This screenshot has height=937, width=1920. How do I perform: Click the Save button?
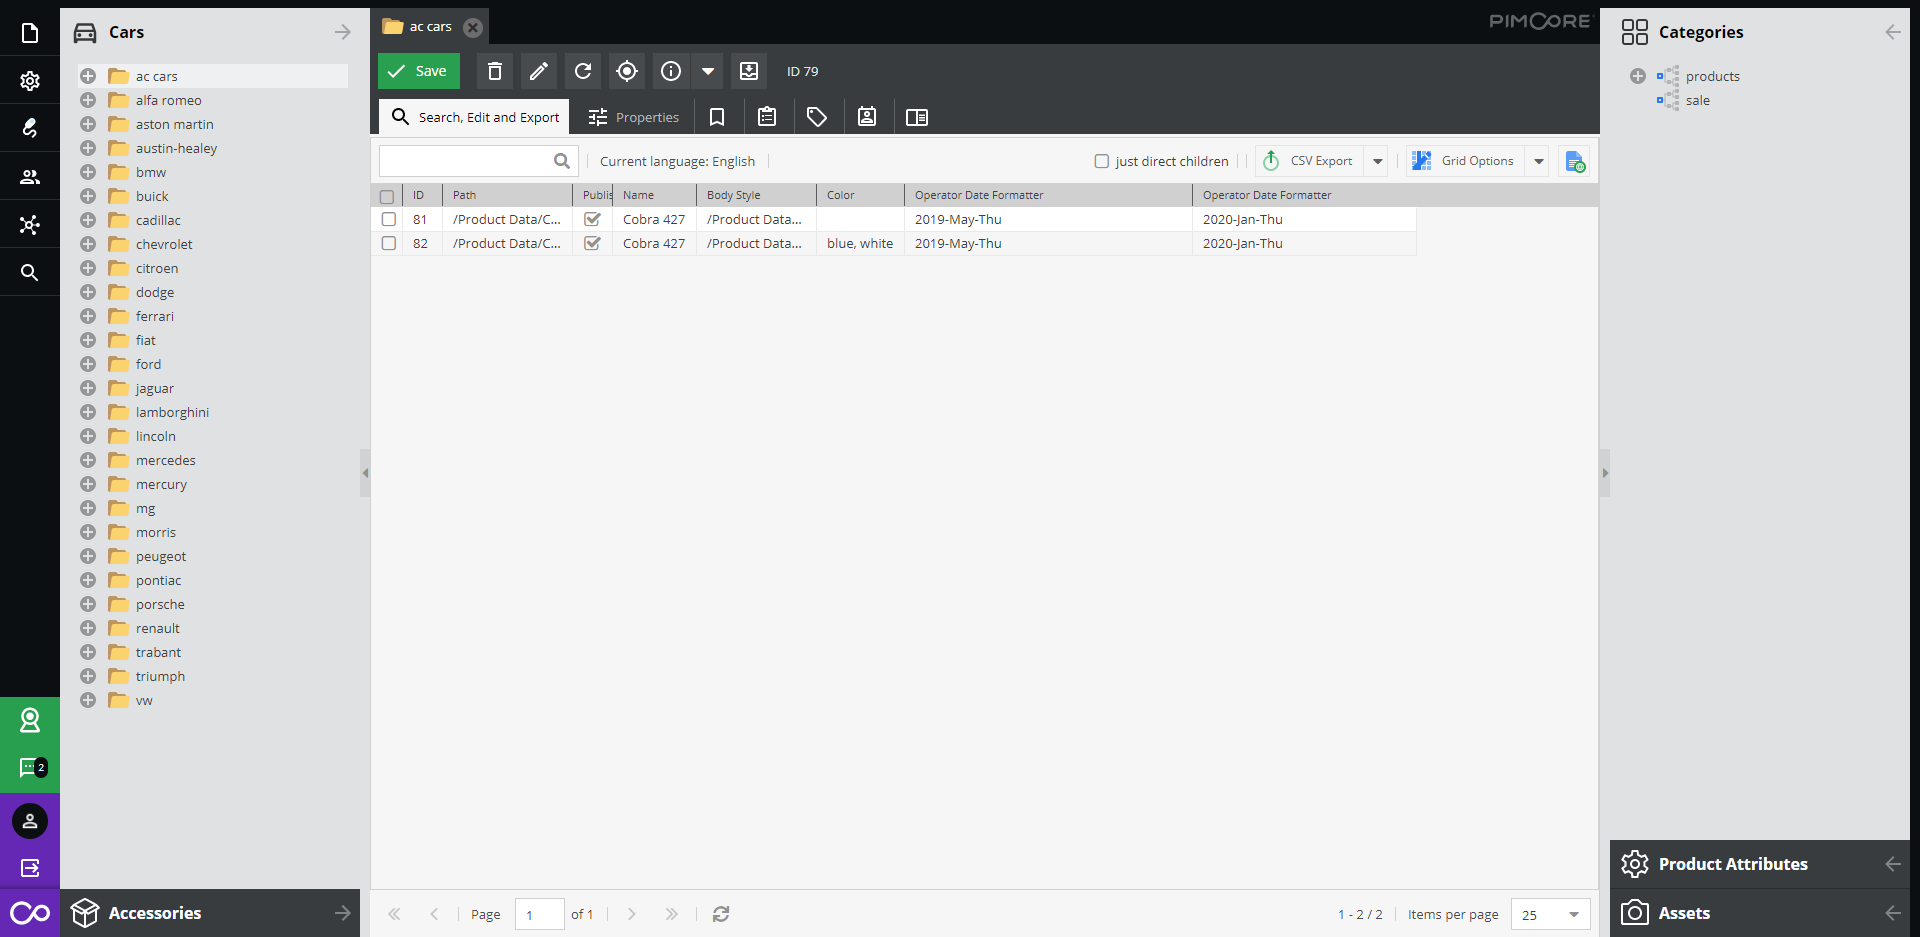419,71
